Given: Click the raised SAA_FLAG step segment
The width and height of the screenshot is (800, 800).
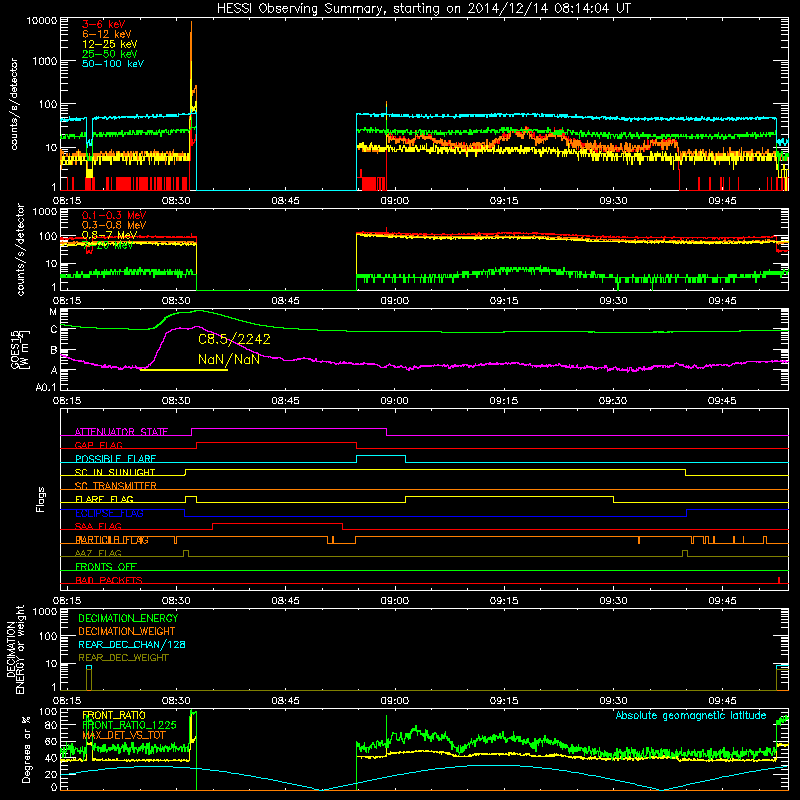Looking at the screenshot, I should point(277,523).
